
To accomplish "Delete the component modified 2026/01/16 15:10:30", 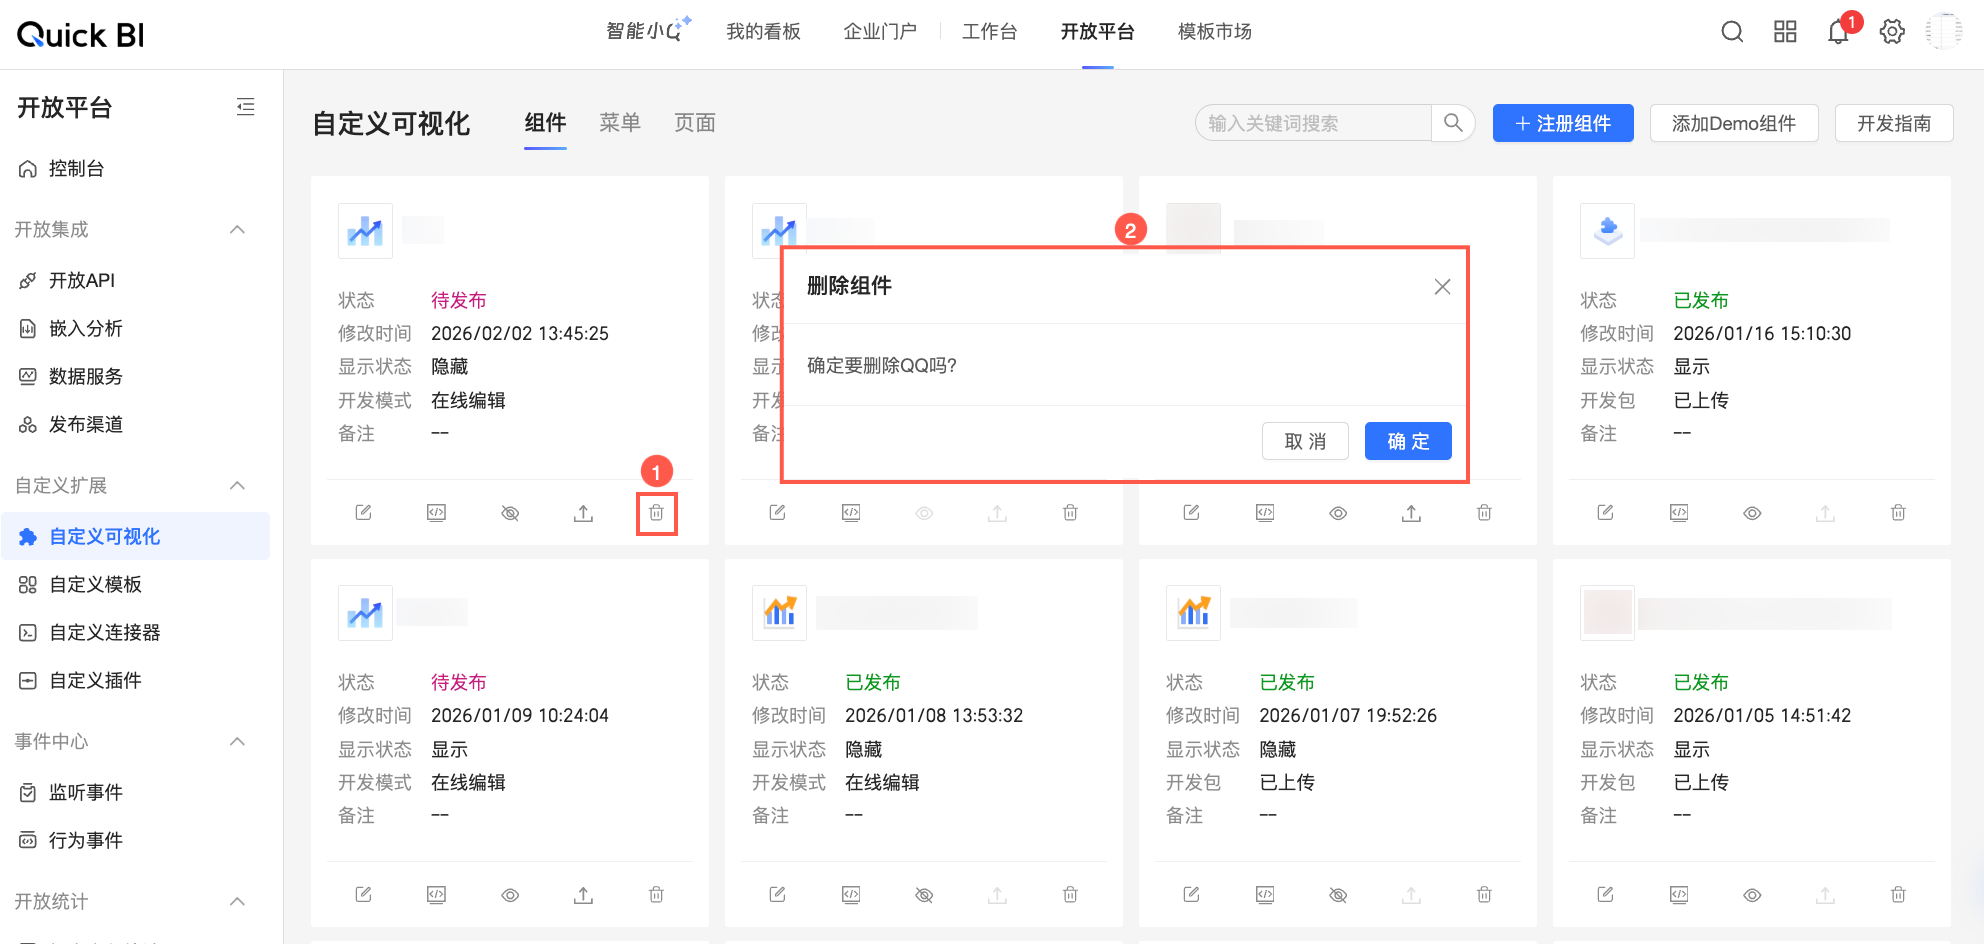I will tap(1898, 513).
